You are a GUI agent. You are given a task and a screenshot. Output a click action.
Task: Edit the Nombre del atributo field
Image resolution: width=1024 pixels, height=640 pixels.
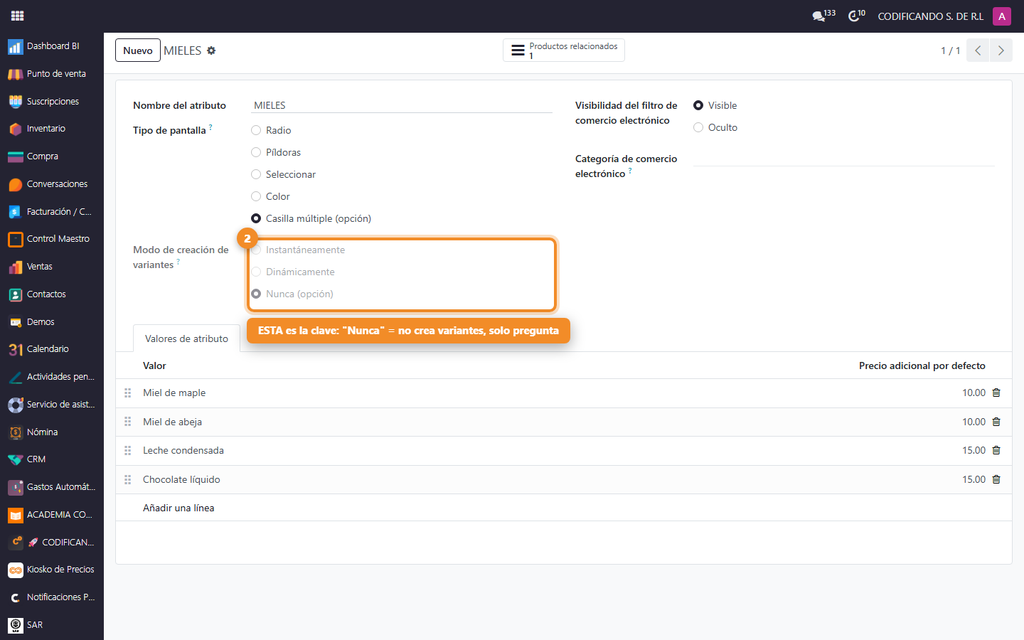(402, 105)
